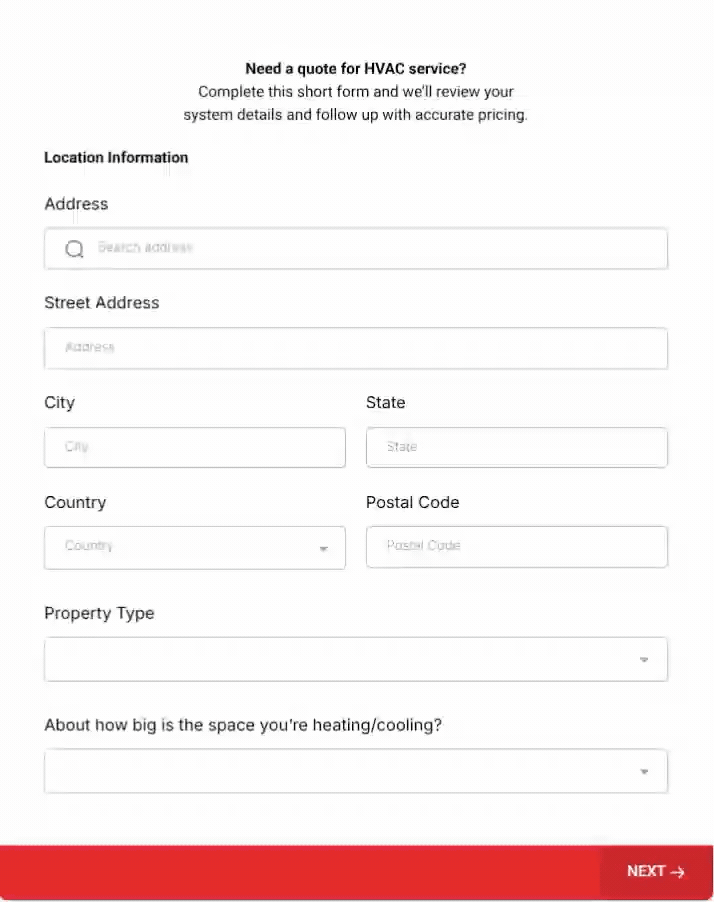Expand the Property Type dropdown field
Viewport: 714px width, 902px height.
pyautogui.click(x=340, y=660)
